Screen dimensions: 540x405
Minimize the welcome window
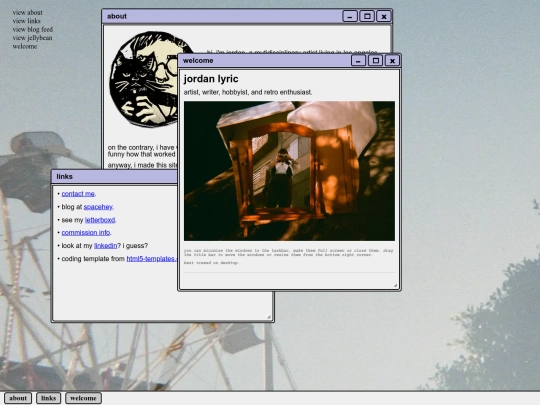tap(359, 61)
